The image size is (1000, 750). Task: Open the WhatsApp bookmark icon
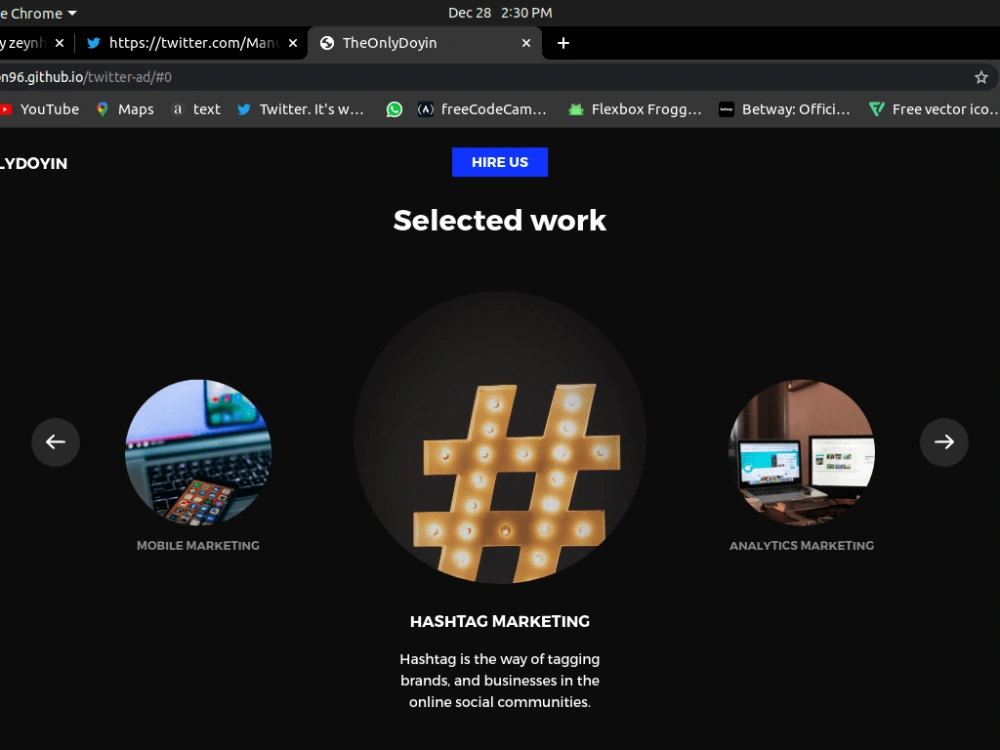coord(394,110)
